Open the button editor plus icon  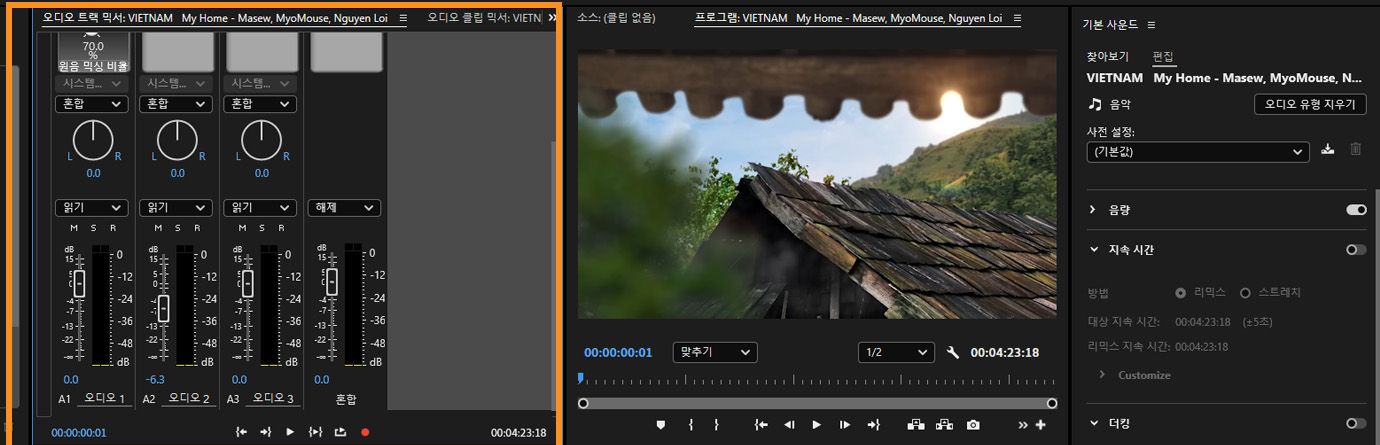click(1041, 425)
